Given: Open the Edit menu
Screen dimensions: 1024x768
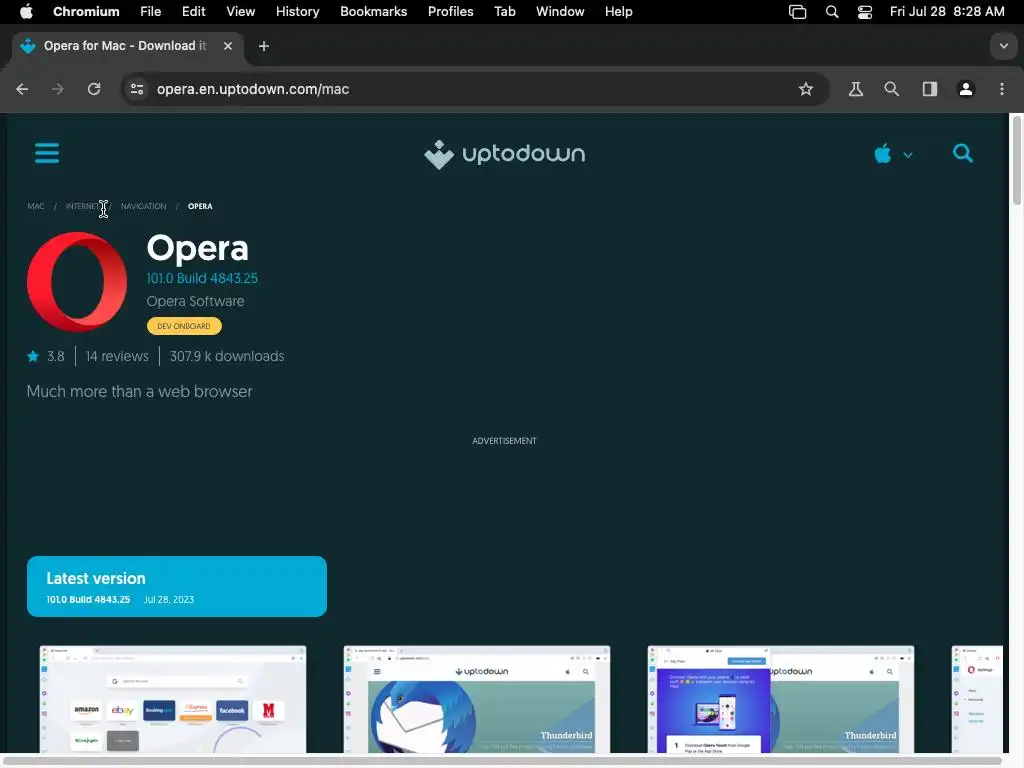Looking at the screenshot, I should pyautogui.click(x=193, y=11).
